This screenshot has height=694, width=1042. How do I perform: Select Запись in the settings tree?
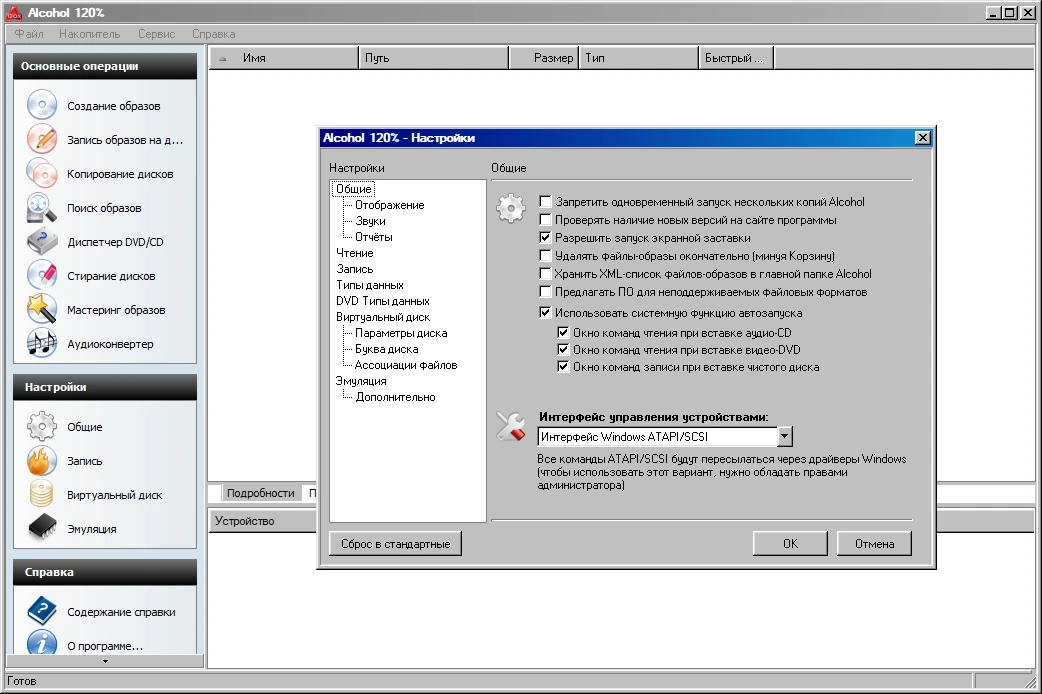(355, 269)
